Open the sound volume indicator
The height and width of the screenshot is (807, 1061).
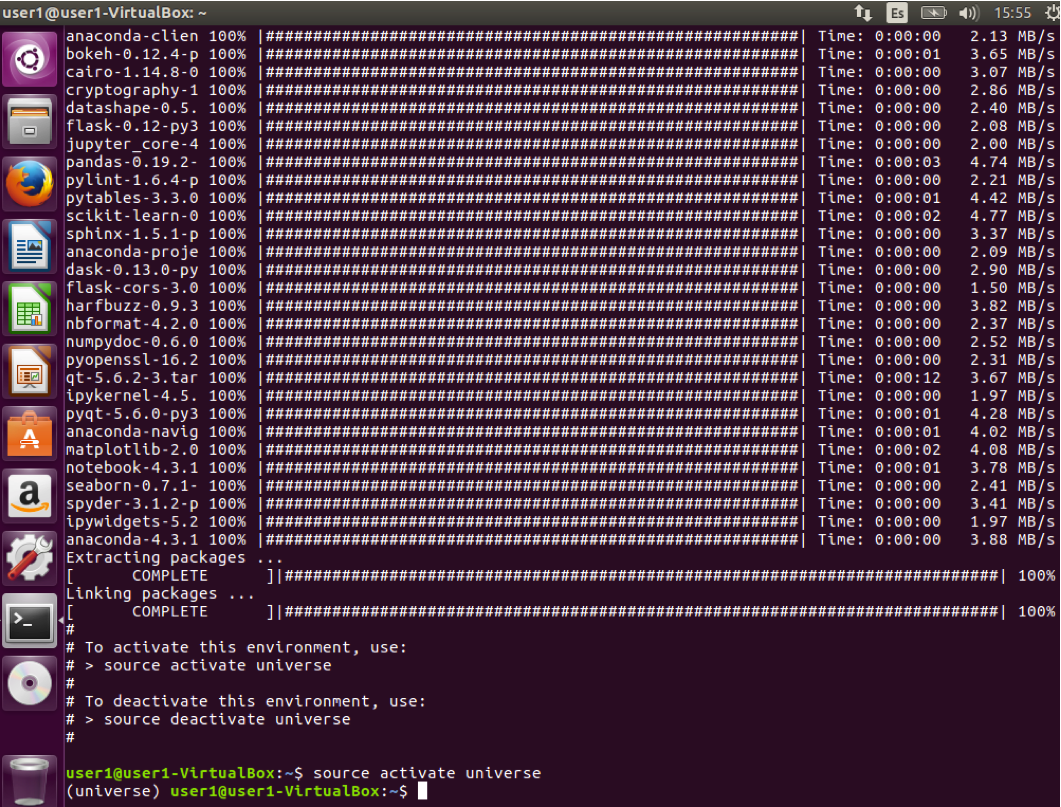(967, 13)
